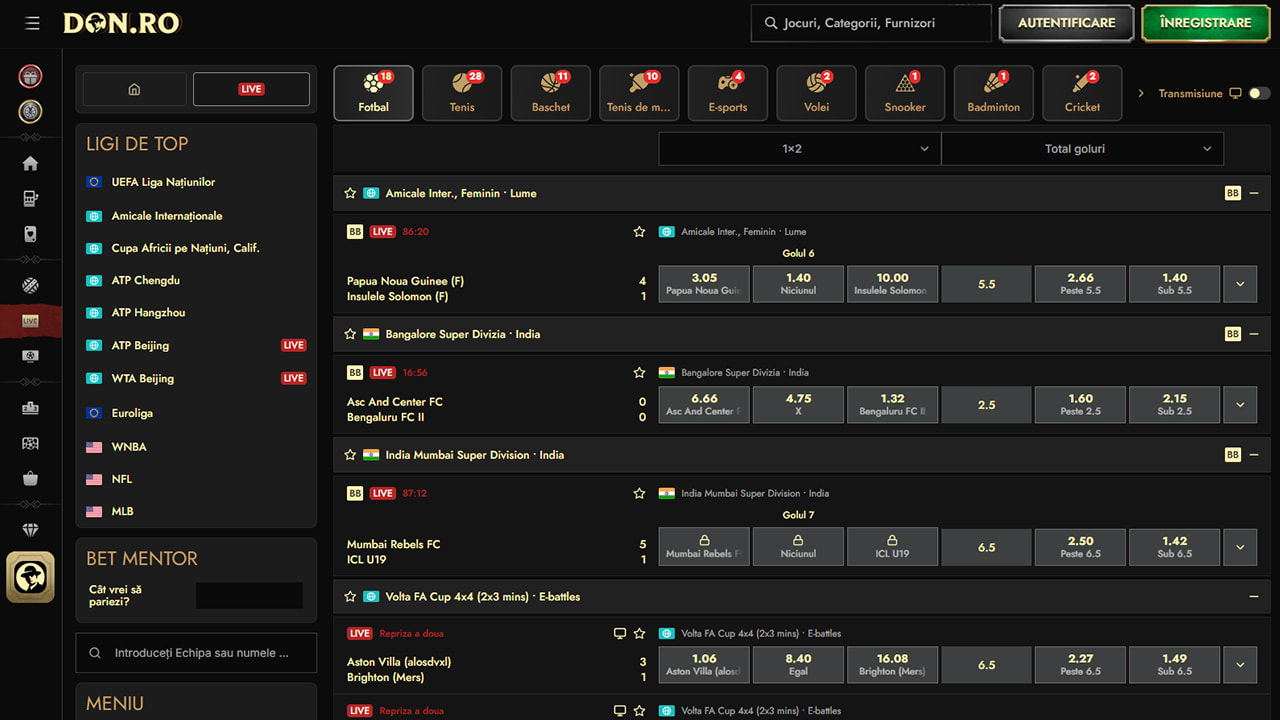Click the AUTENTIFICARE button
Image resolution: width=1280 pixels, height=720 pixels.
[x=1066, y=23]
